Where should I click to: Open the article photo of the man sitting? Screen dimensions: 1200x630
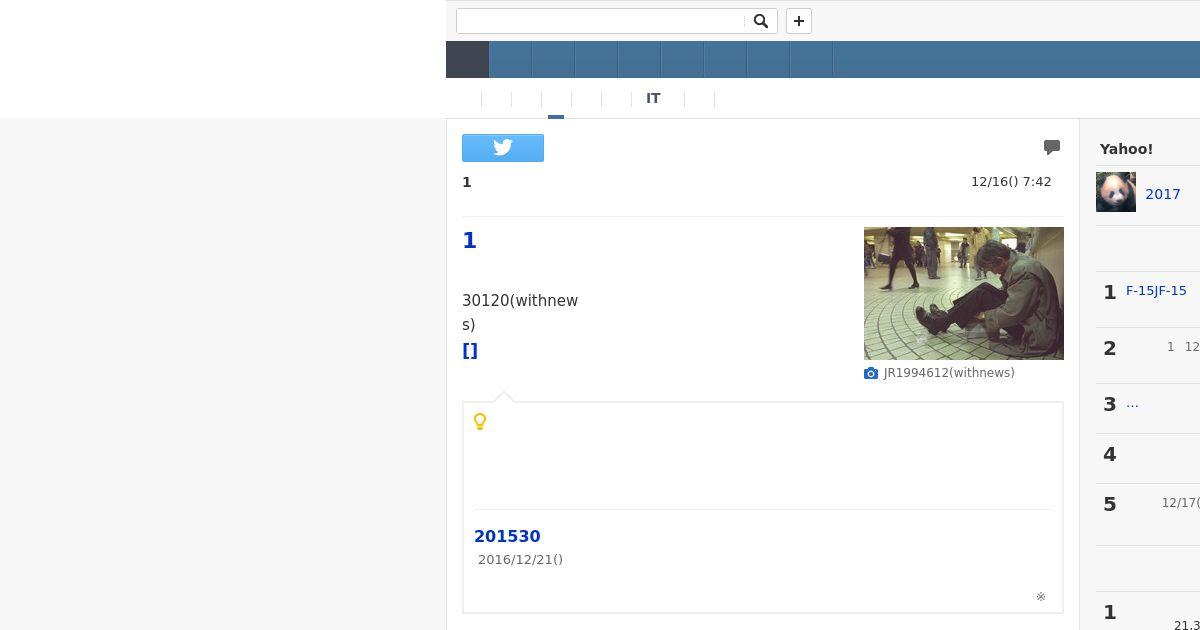(x=964, y=293)
